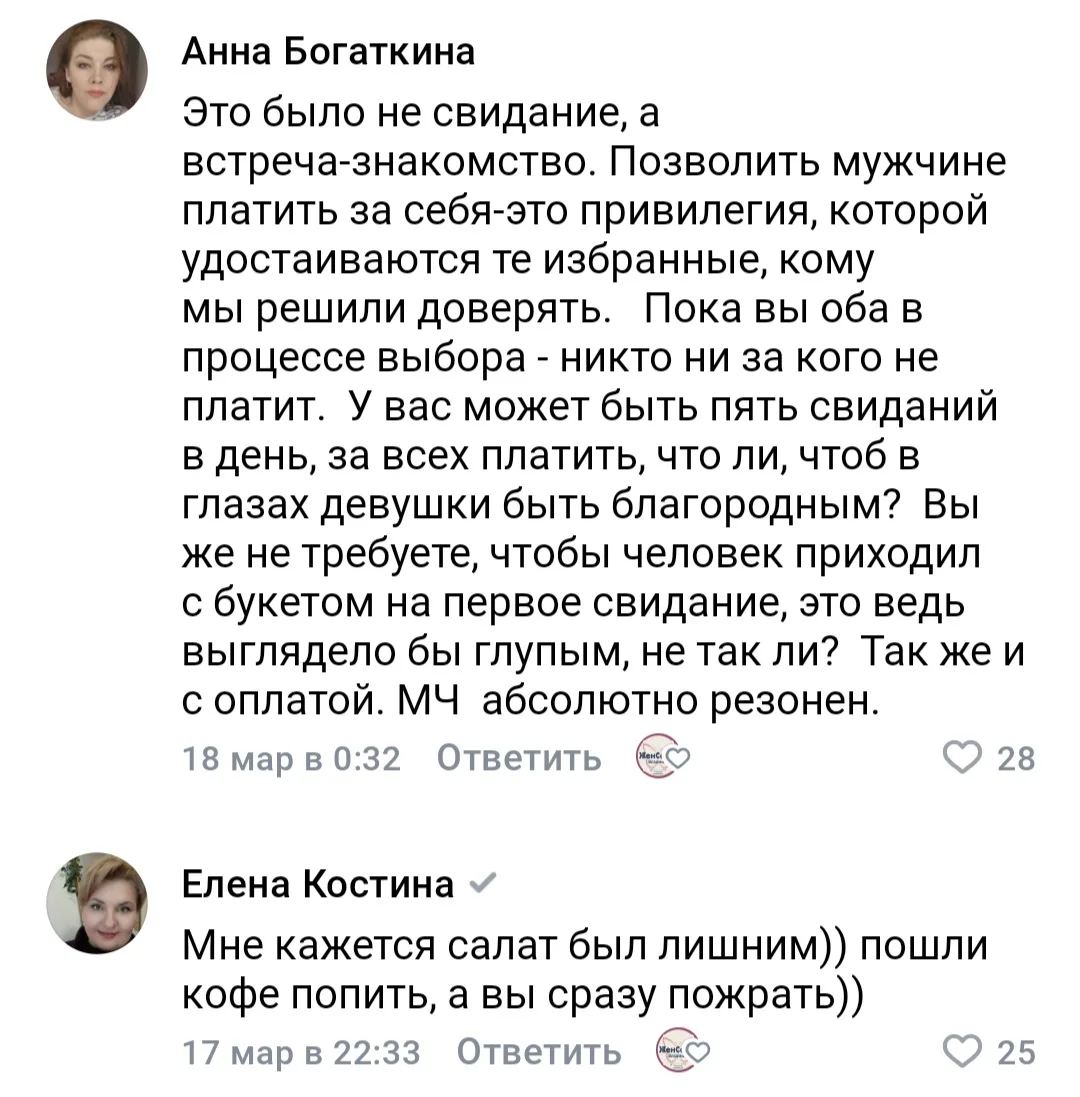Screen dimensions: 1080x1097
Task: Tap small heart overlapping badge under Anna's comment
Action: (676, 759)
